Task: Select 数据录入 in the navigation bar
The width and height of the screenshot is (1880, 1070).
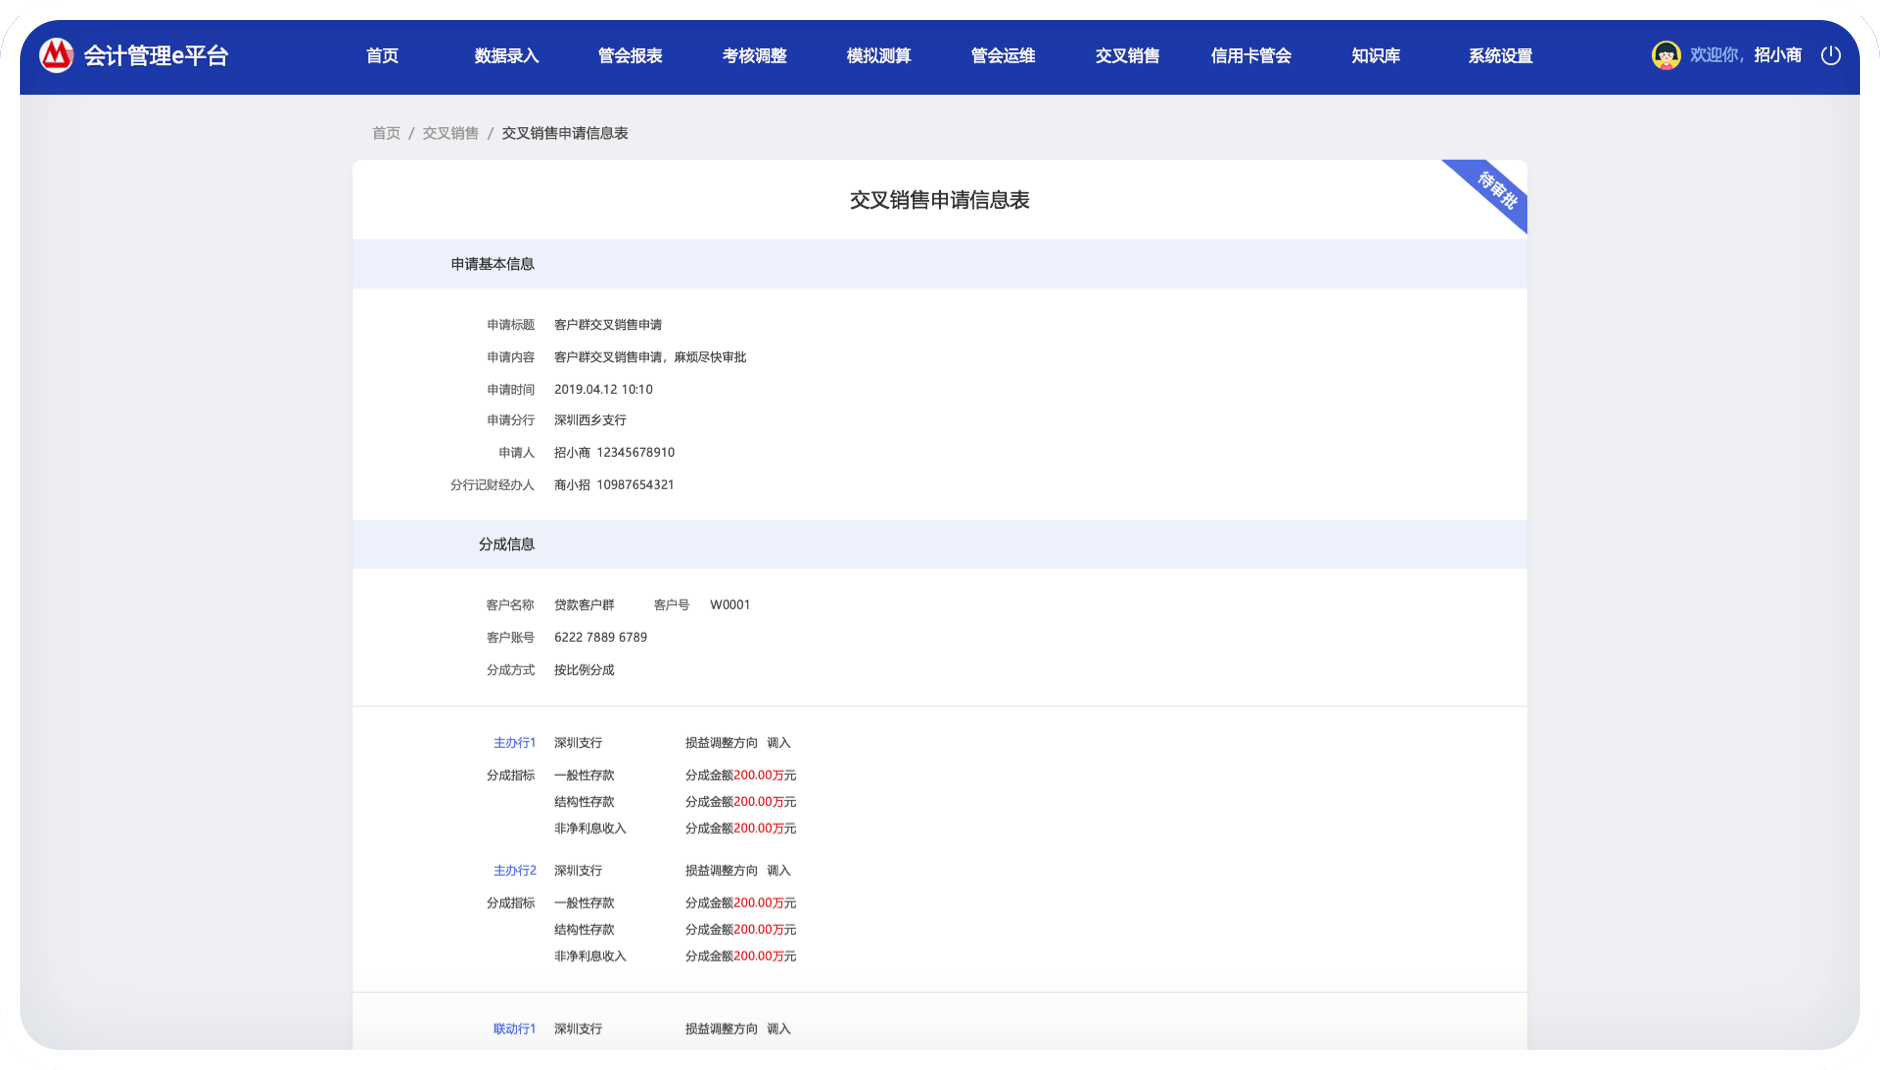Action: tap(506, 56)
